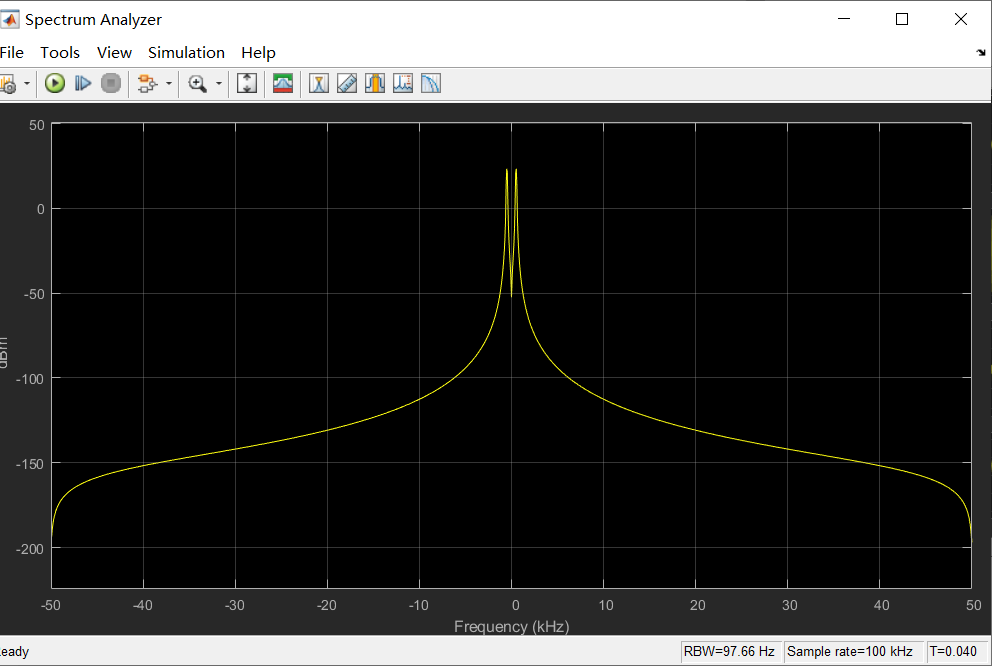Open the View menu
The width and height of the screenshot is (992, 666).
pos(114,52)
